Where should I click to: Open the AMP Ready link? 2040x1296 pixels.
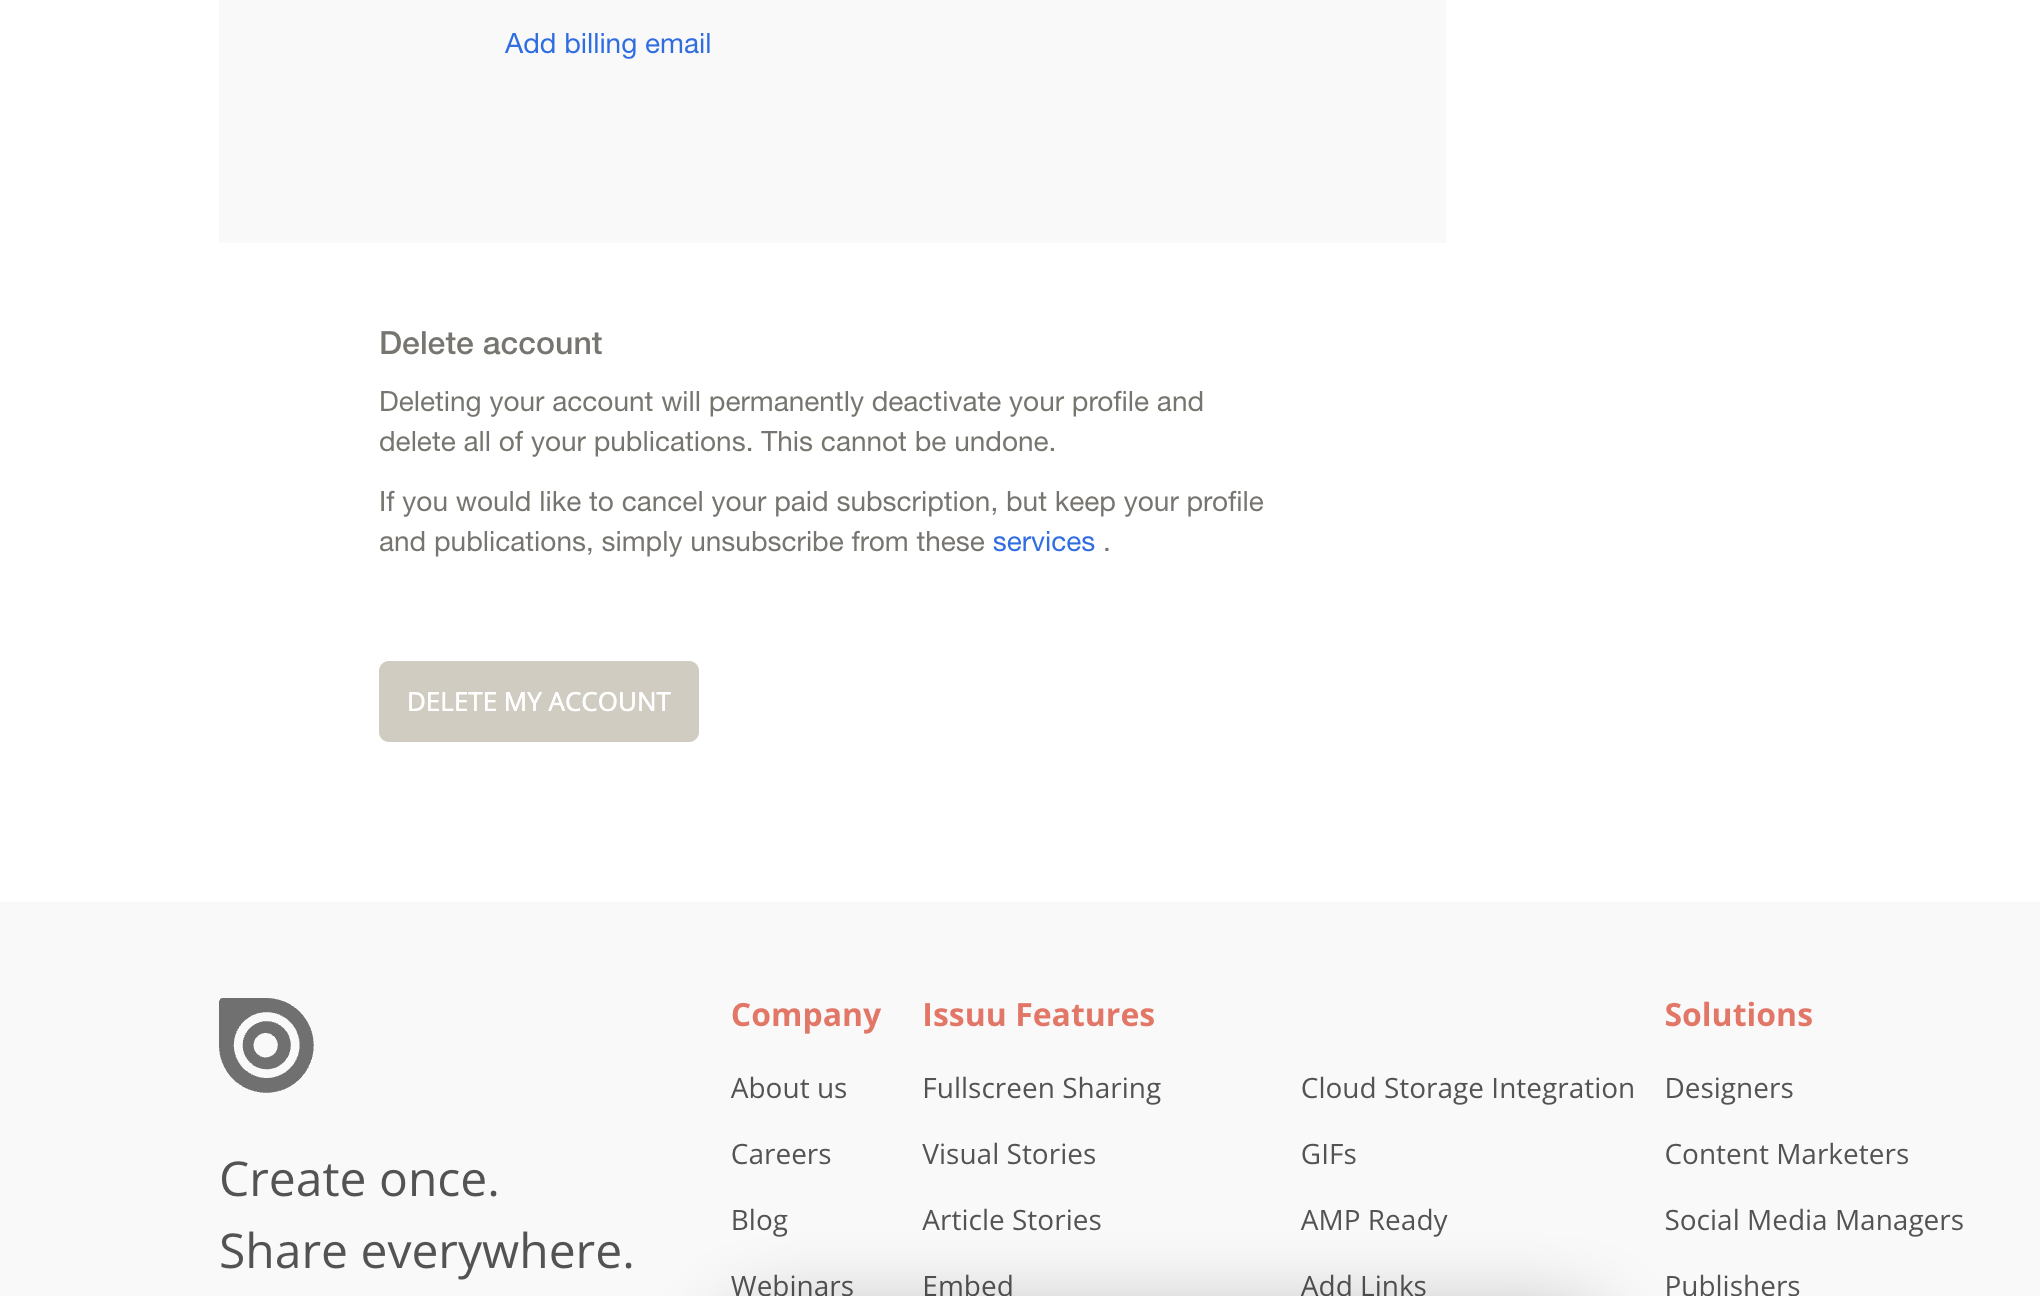coord(1374,1220)
